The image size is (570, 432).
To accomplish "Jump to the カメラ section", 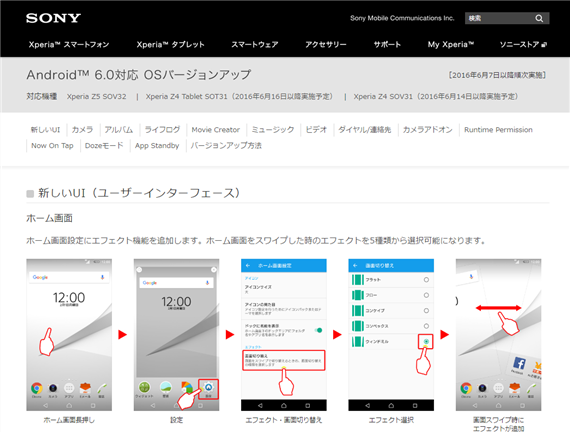I will (x=82, y=129).
